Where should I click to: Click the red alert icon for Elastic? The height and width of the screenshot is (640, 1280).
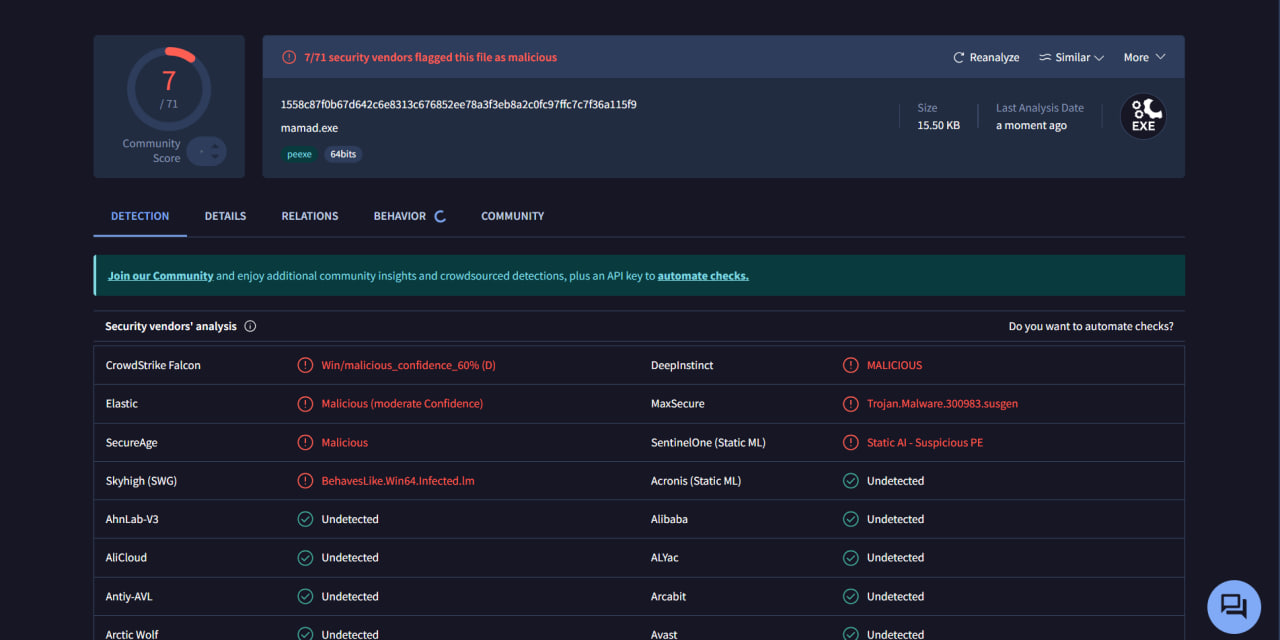coord(305,404)
